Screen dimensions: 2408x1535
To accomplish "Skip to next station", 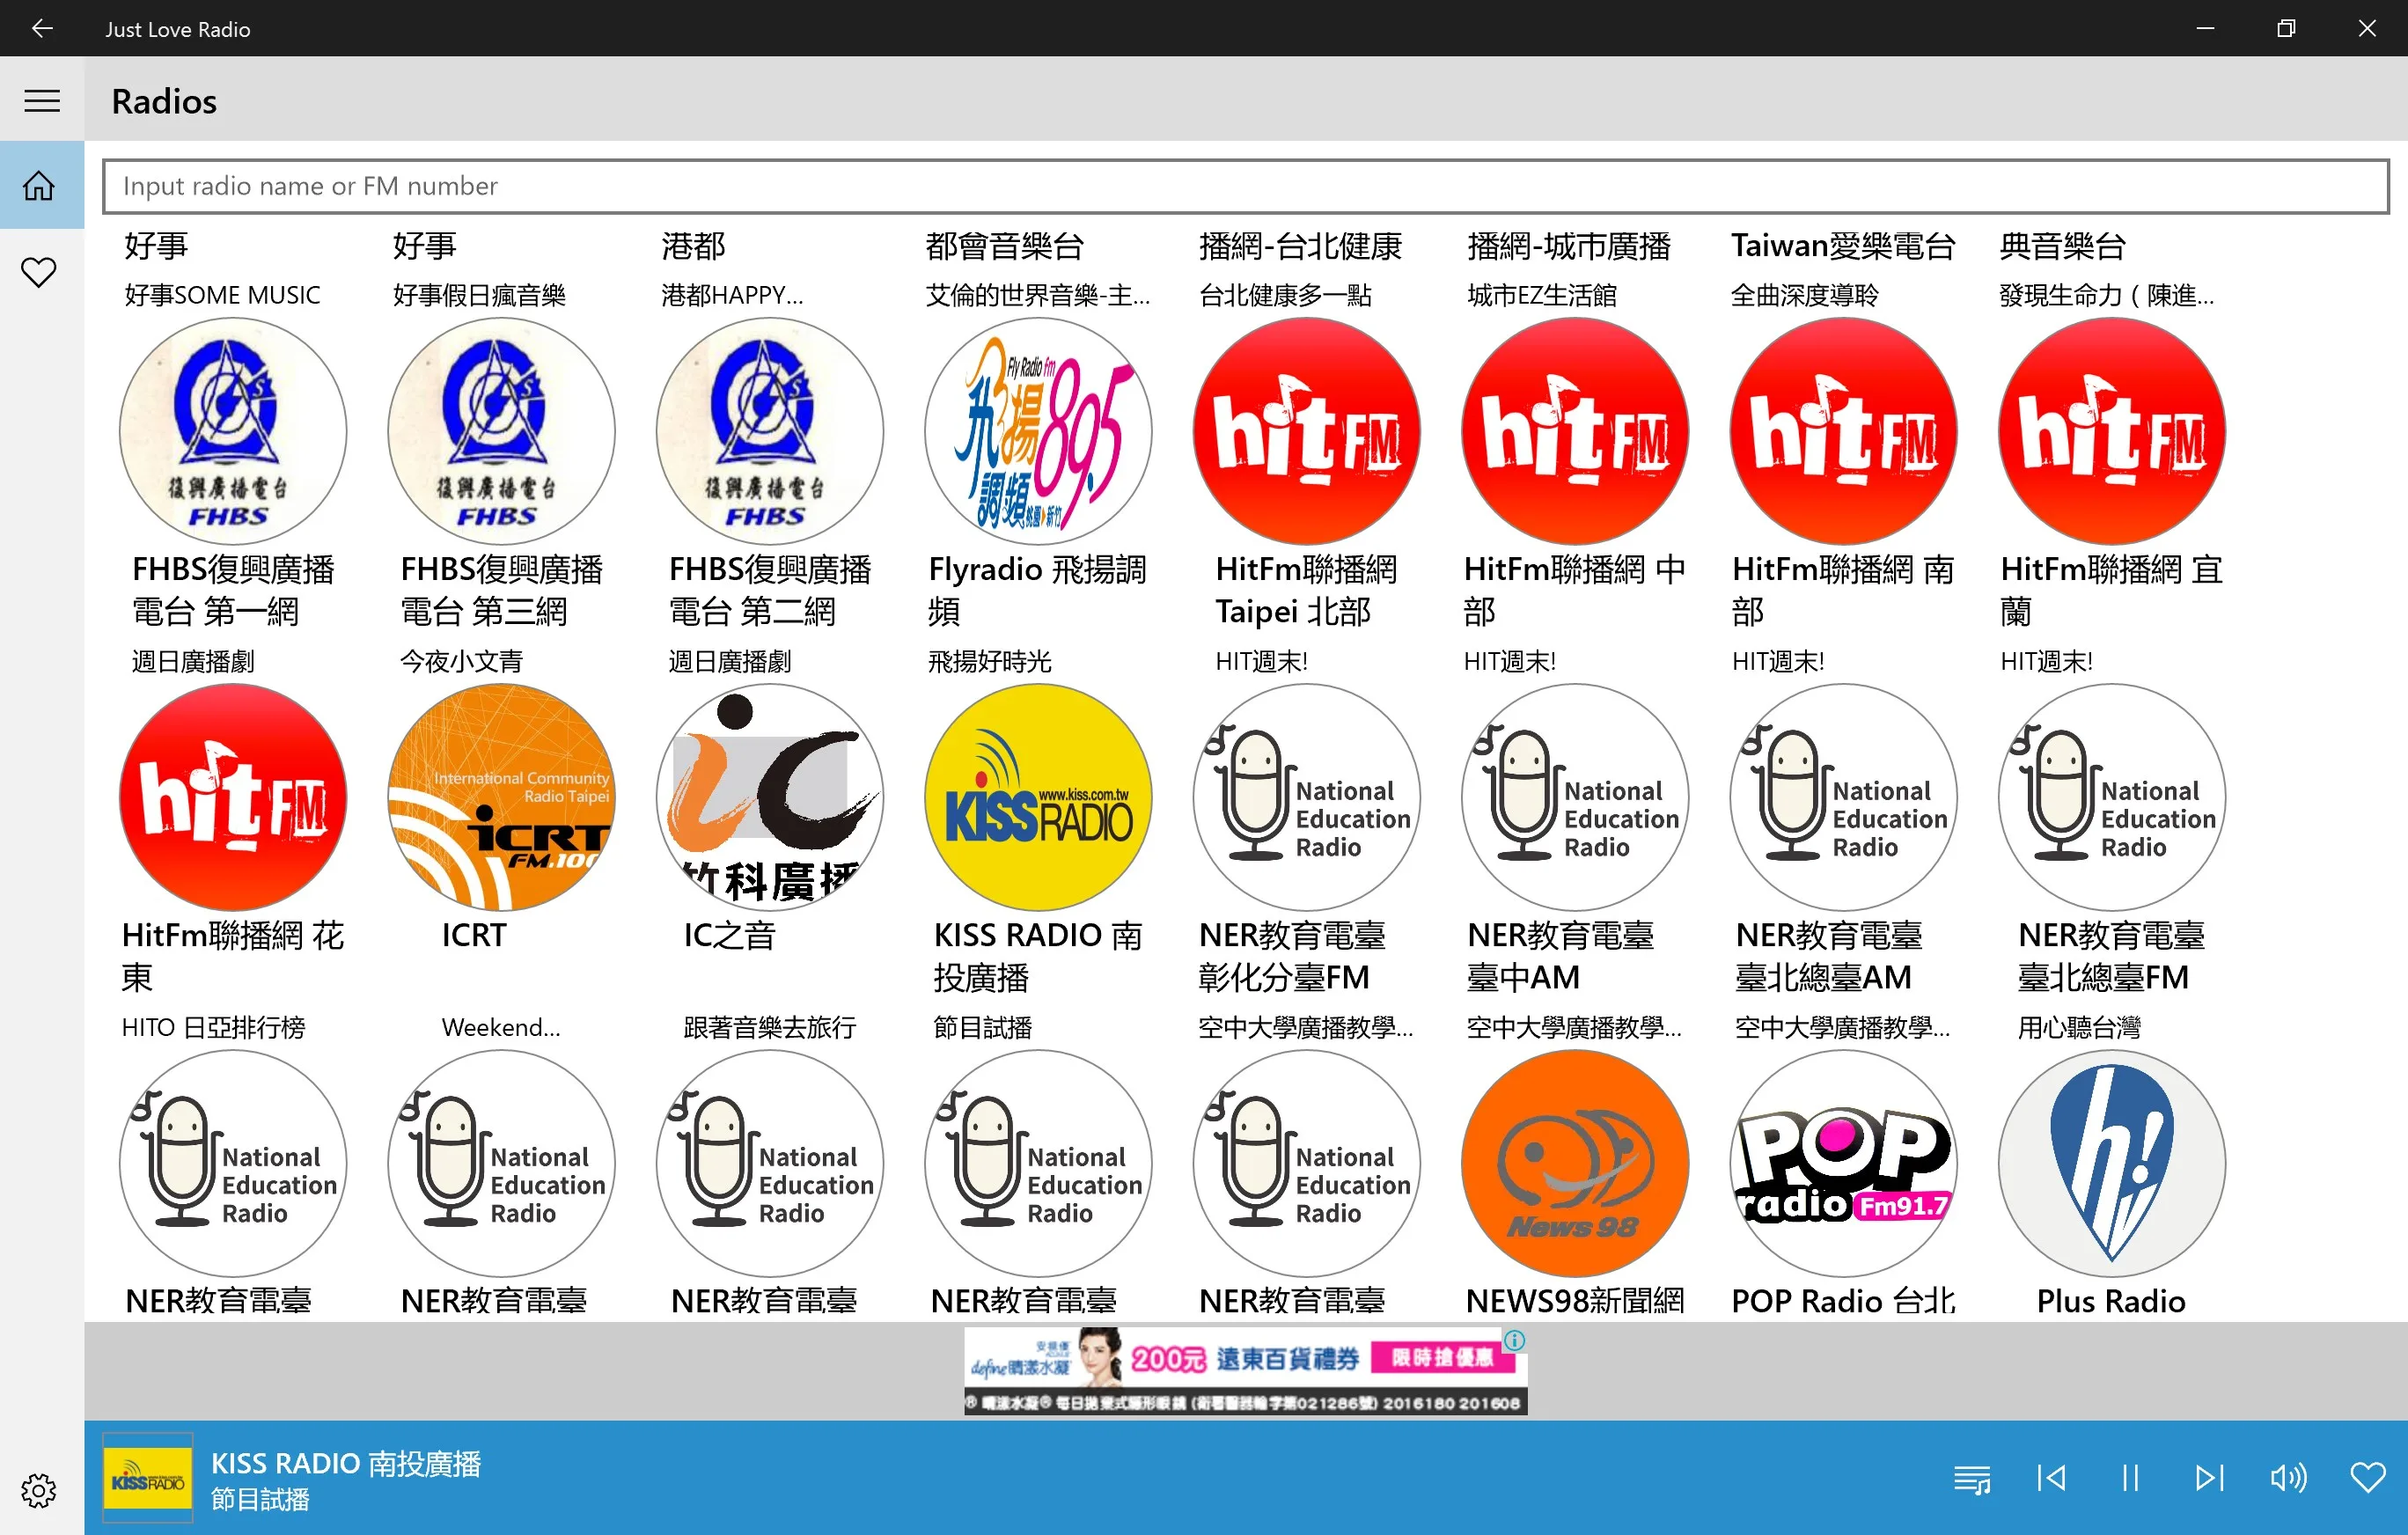I will click(2209, 1478).
